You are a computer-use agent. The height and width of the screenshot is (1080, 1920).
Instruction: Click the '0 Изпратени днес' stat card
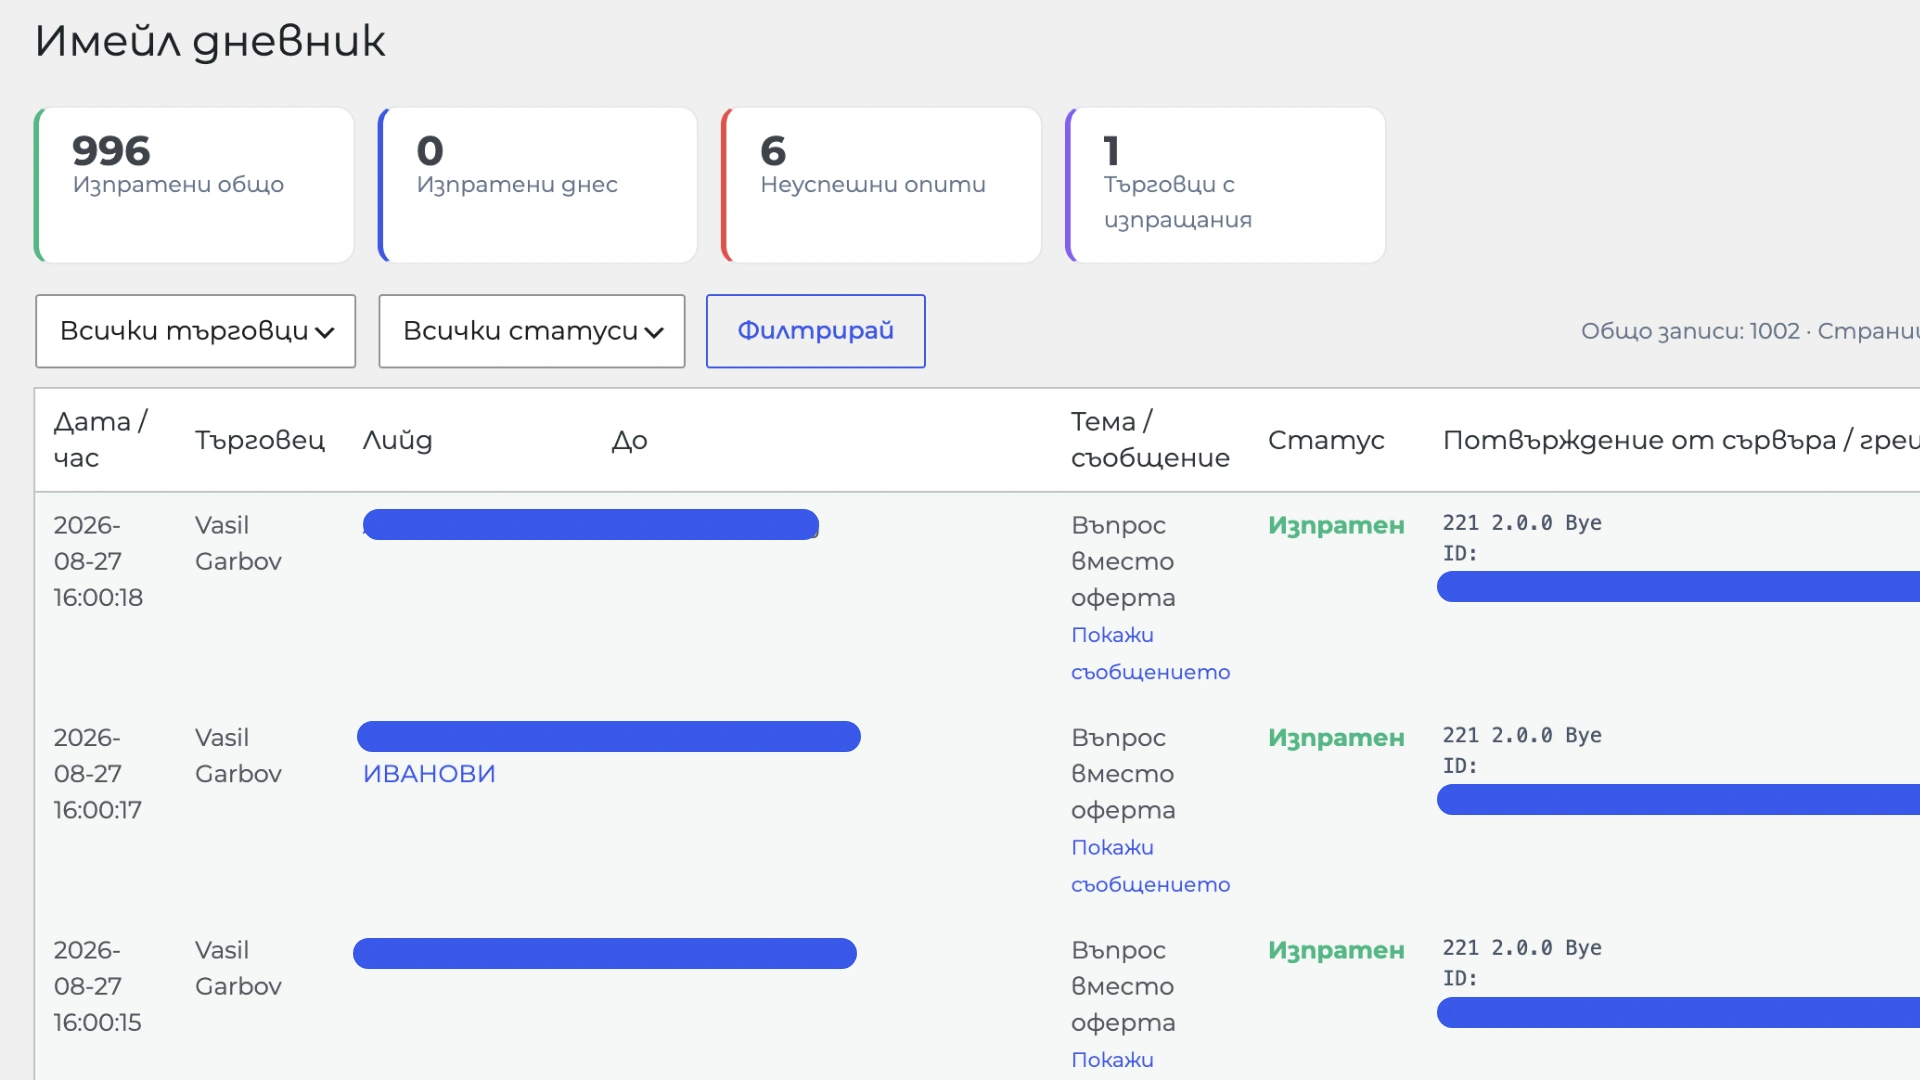(x=538, y=185)
